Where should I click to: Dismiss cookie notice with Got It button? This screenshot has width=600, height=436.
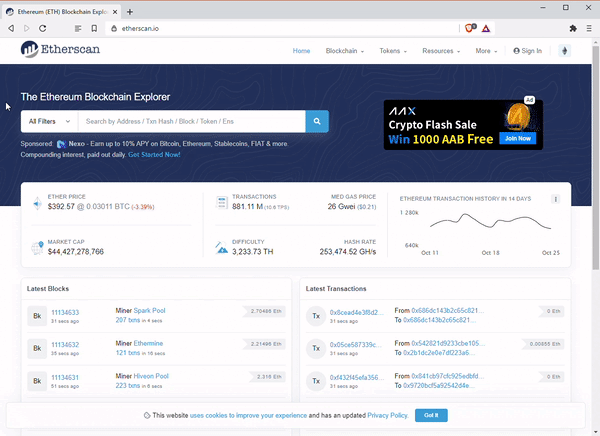431,415
